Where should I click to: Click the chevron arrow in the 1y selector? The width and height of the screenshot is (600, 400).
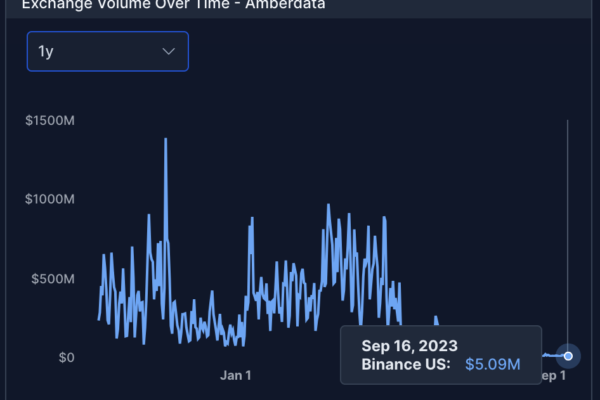tap(168, 51)
